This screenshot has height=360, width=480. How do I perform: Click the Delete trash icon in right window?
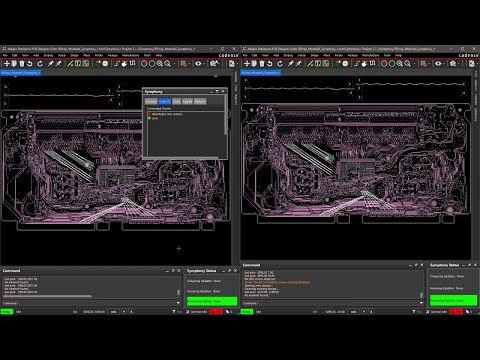pyautogui.click(x=262, y=63)
